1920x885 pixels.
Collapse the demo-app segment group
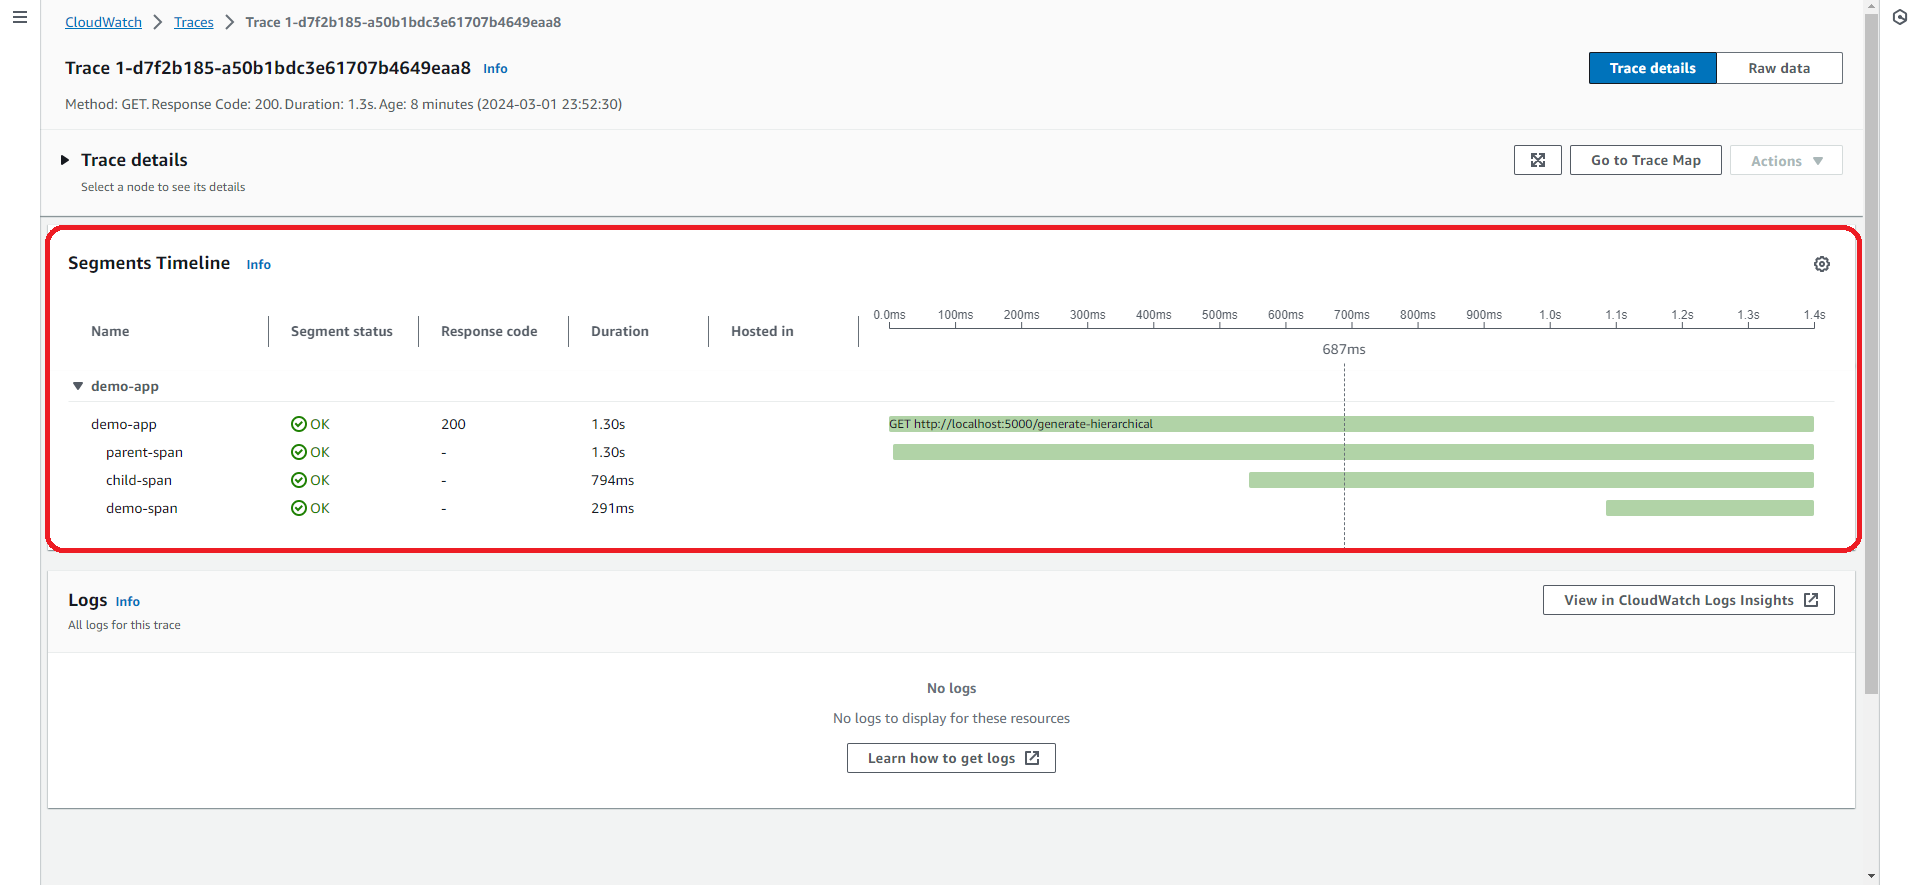click(x=78, y=386)
